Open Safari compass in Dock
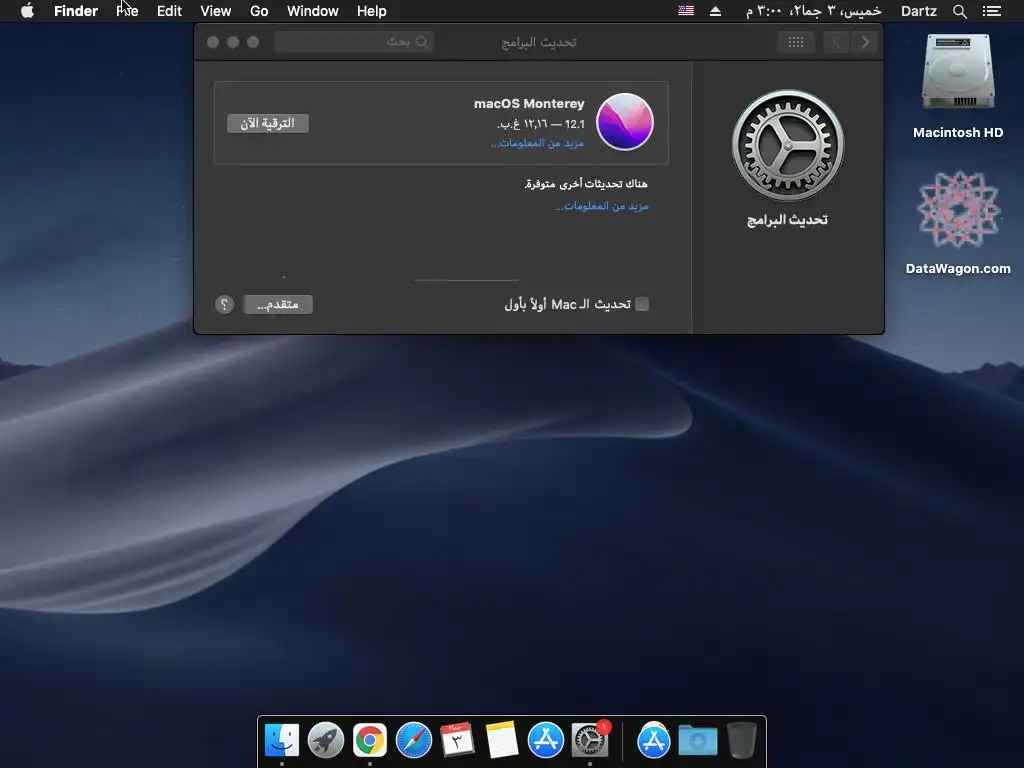 pos(414,741)
